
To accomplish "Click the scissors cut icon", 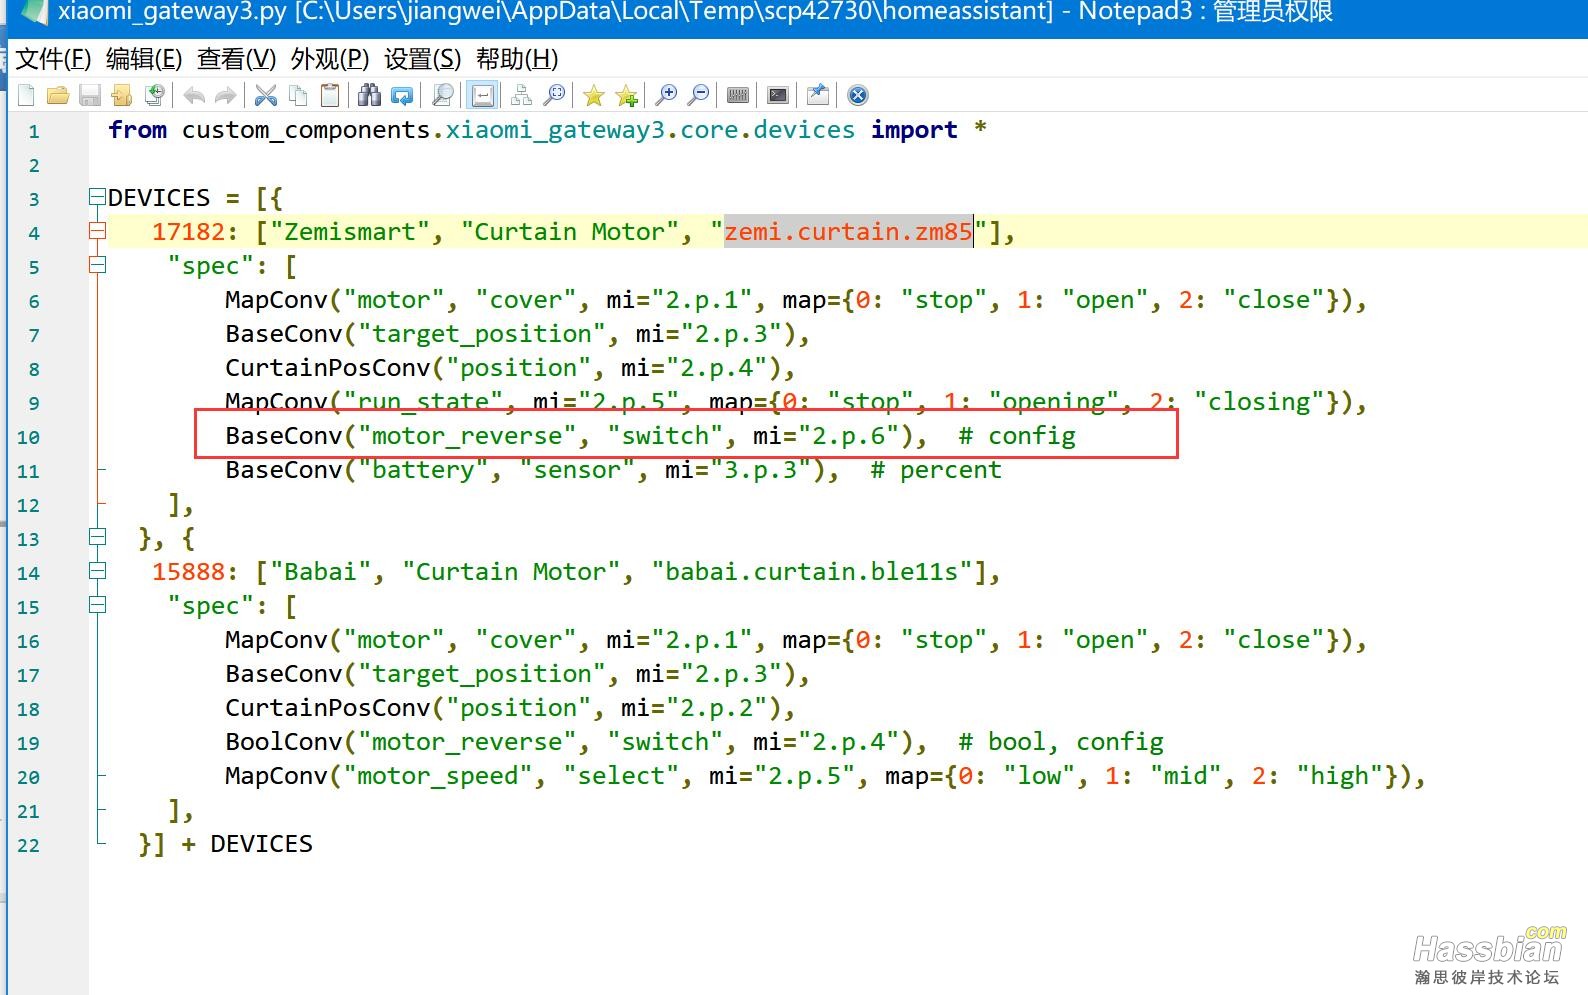I will (266, 95).
